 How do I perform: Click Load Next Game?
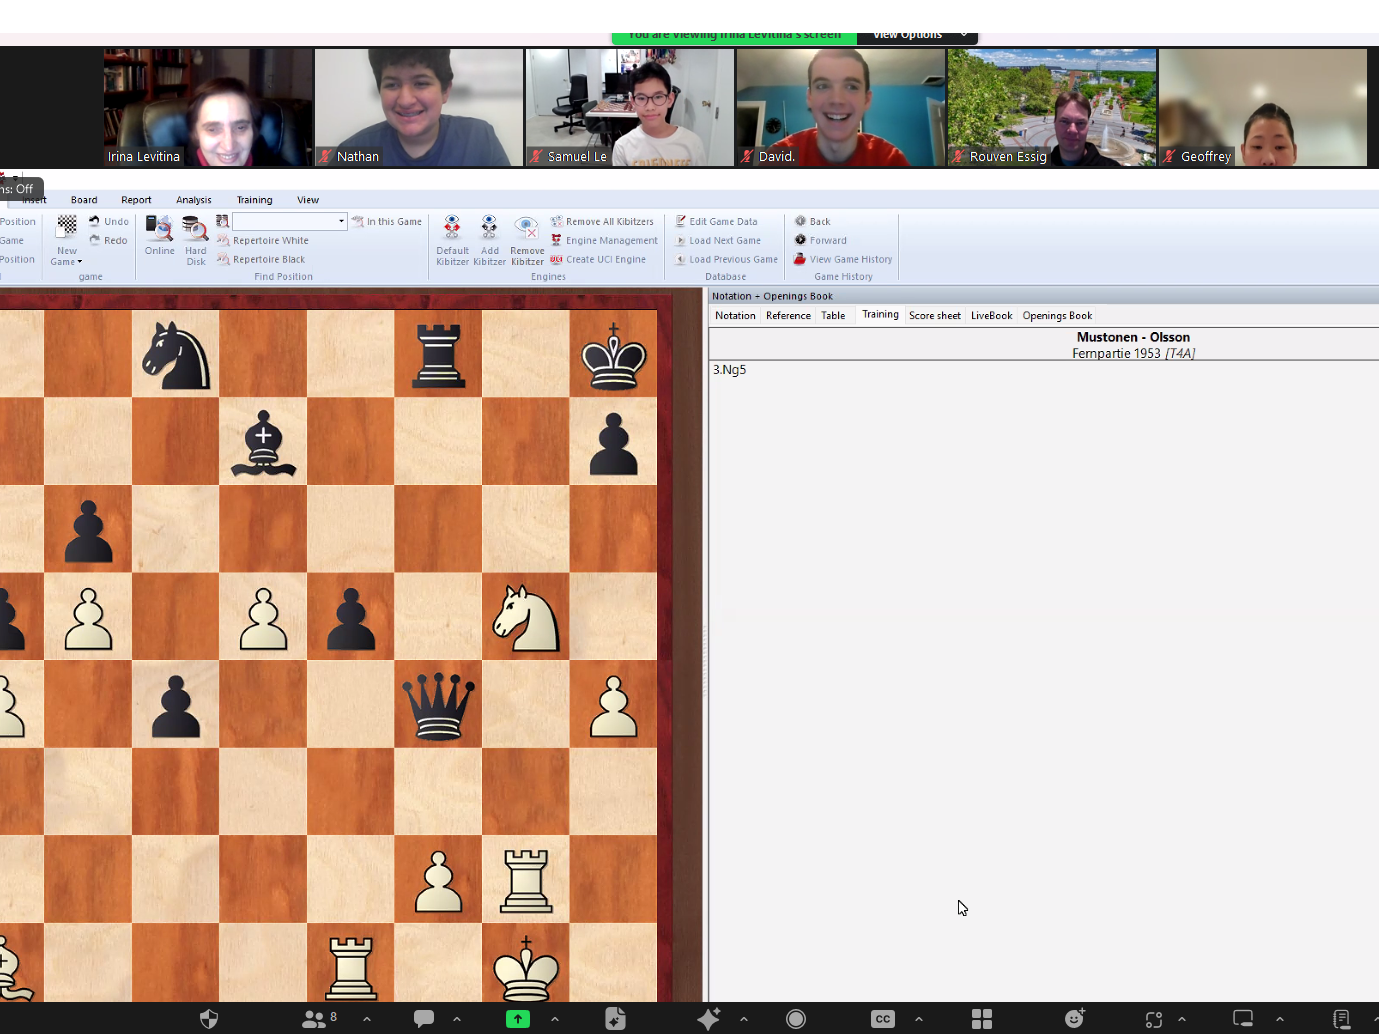[x=724, y=241]
